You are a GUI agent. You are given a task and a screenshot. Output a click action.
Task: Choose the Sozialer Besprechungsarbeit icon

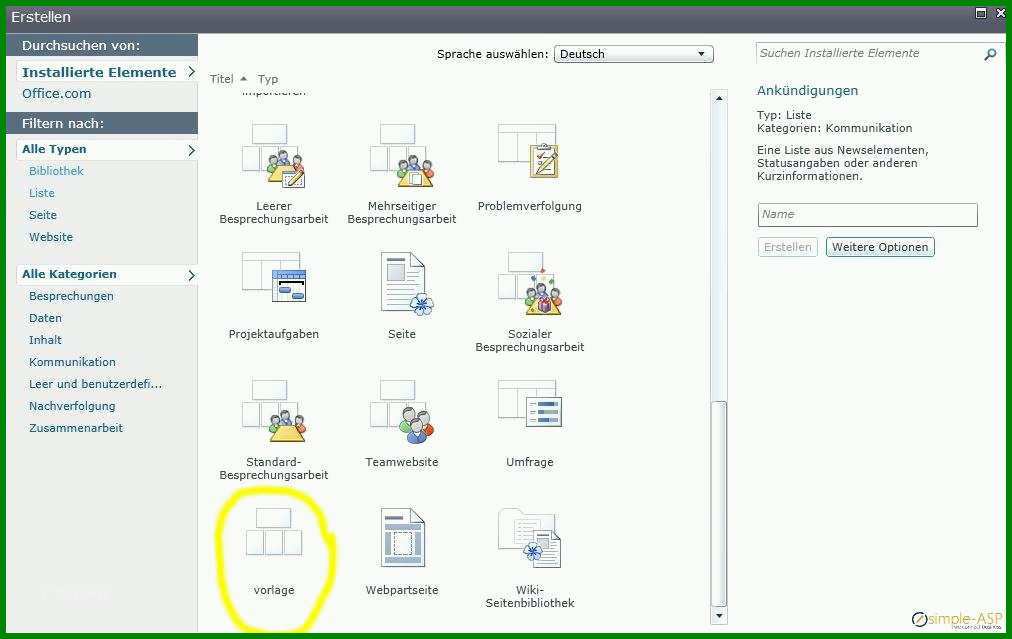pyautogui.click(x=529, y=283)
